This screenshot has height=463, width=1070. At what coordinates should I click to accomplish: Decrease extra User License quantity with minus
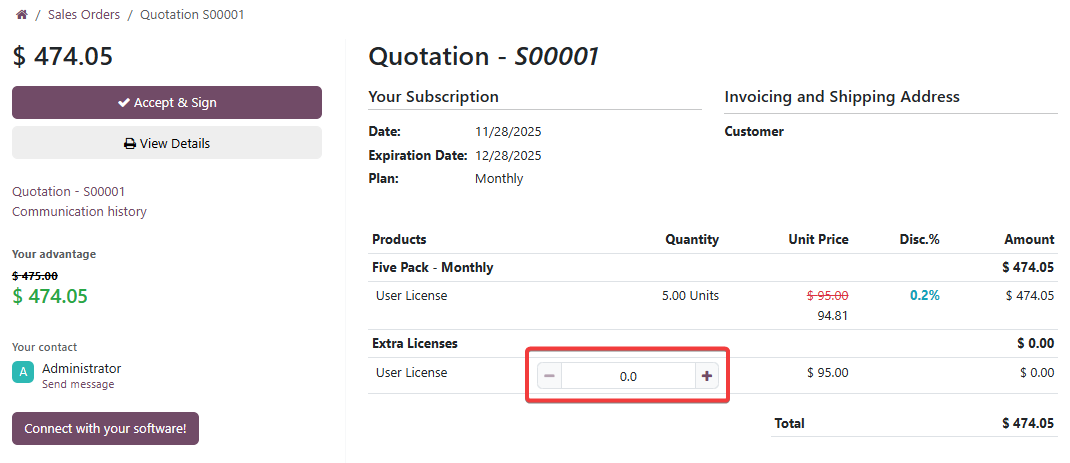click(549, 376)
